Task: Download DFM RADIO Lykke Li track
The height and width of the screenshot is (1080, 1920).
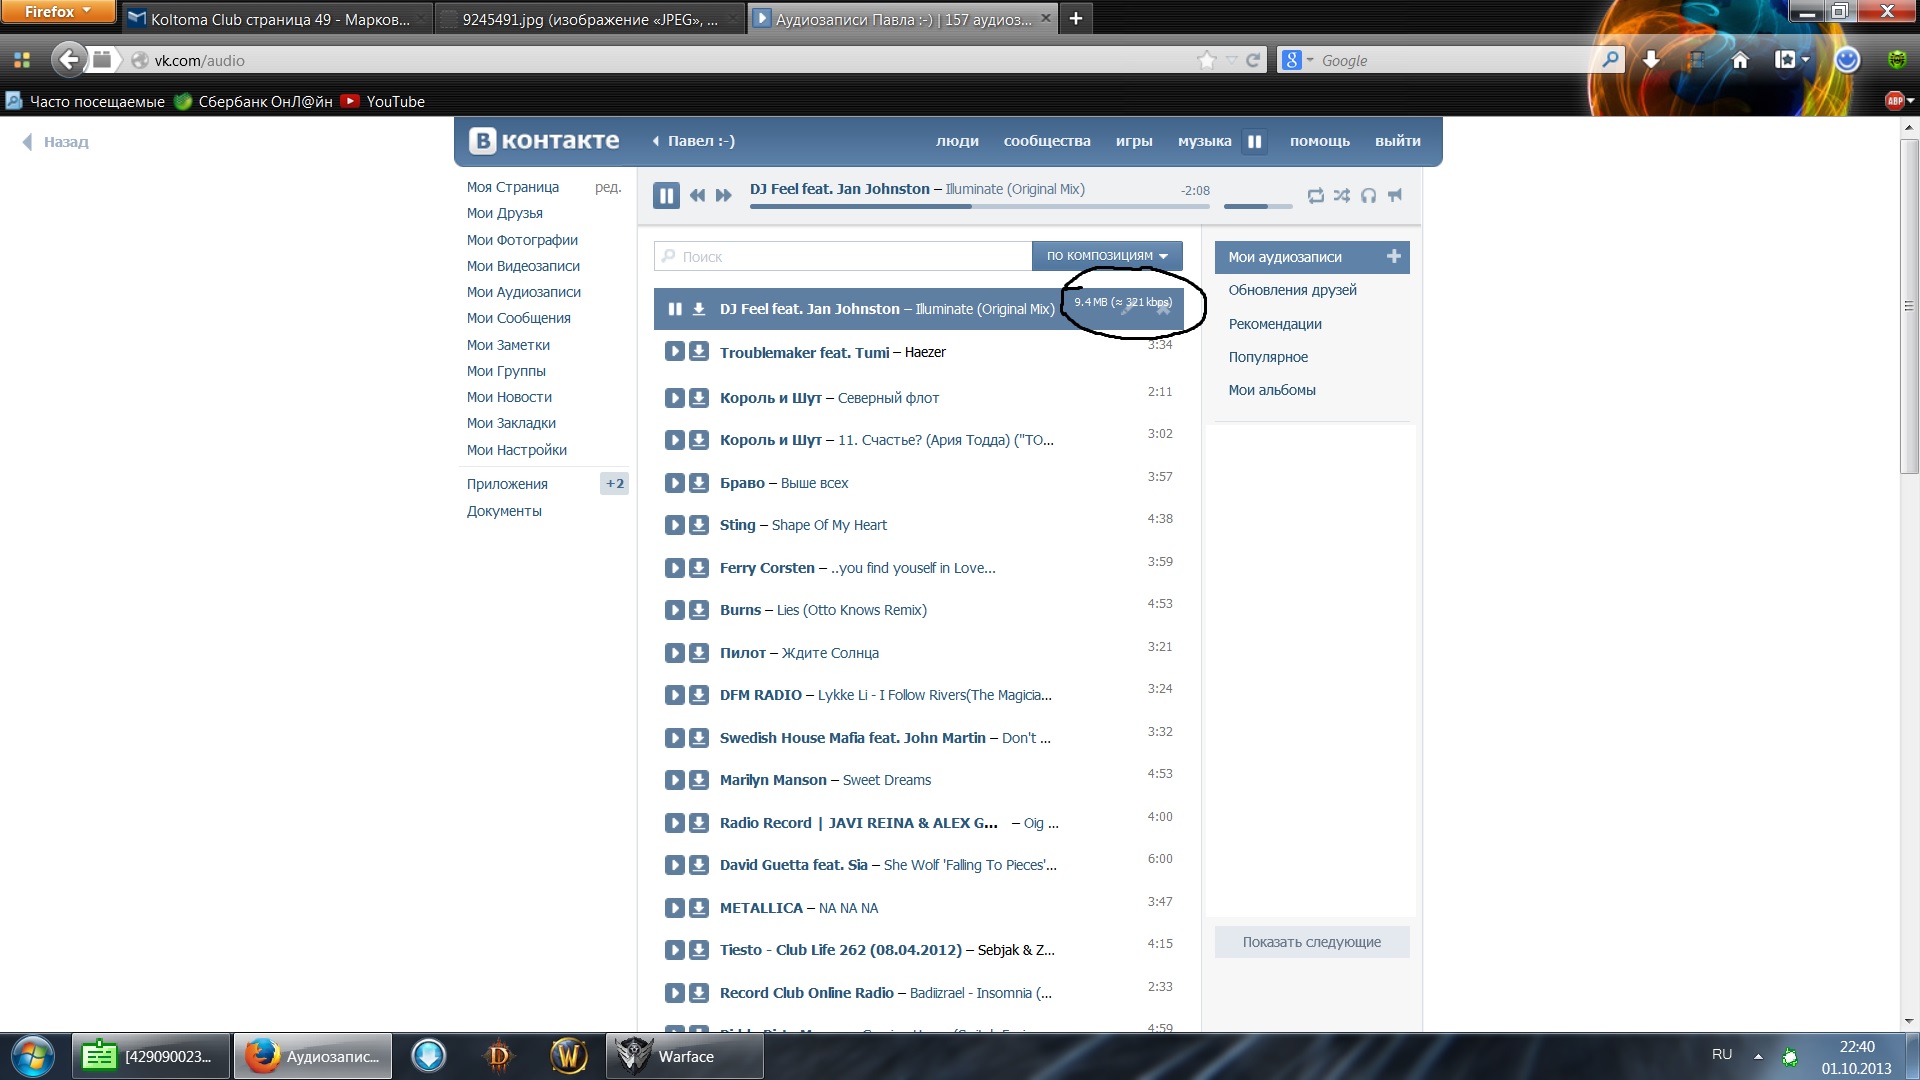Action: [x=699, y=695]
